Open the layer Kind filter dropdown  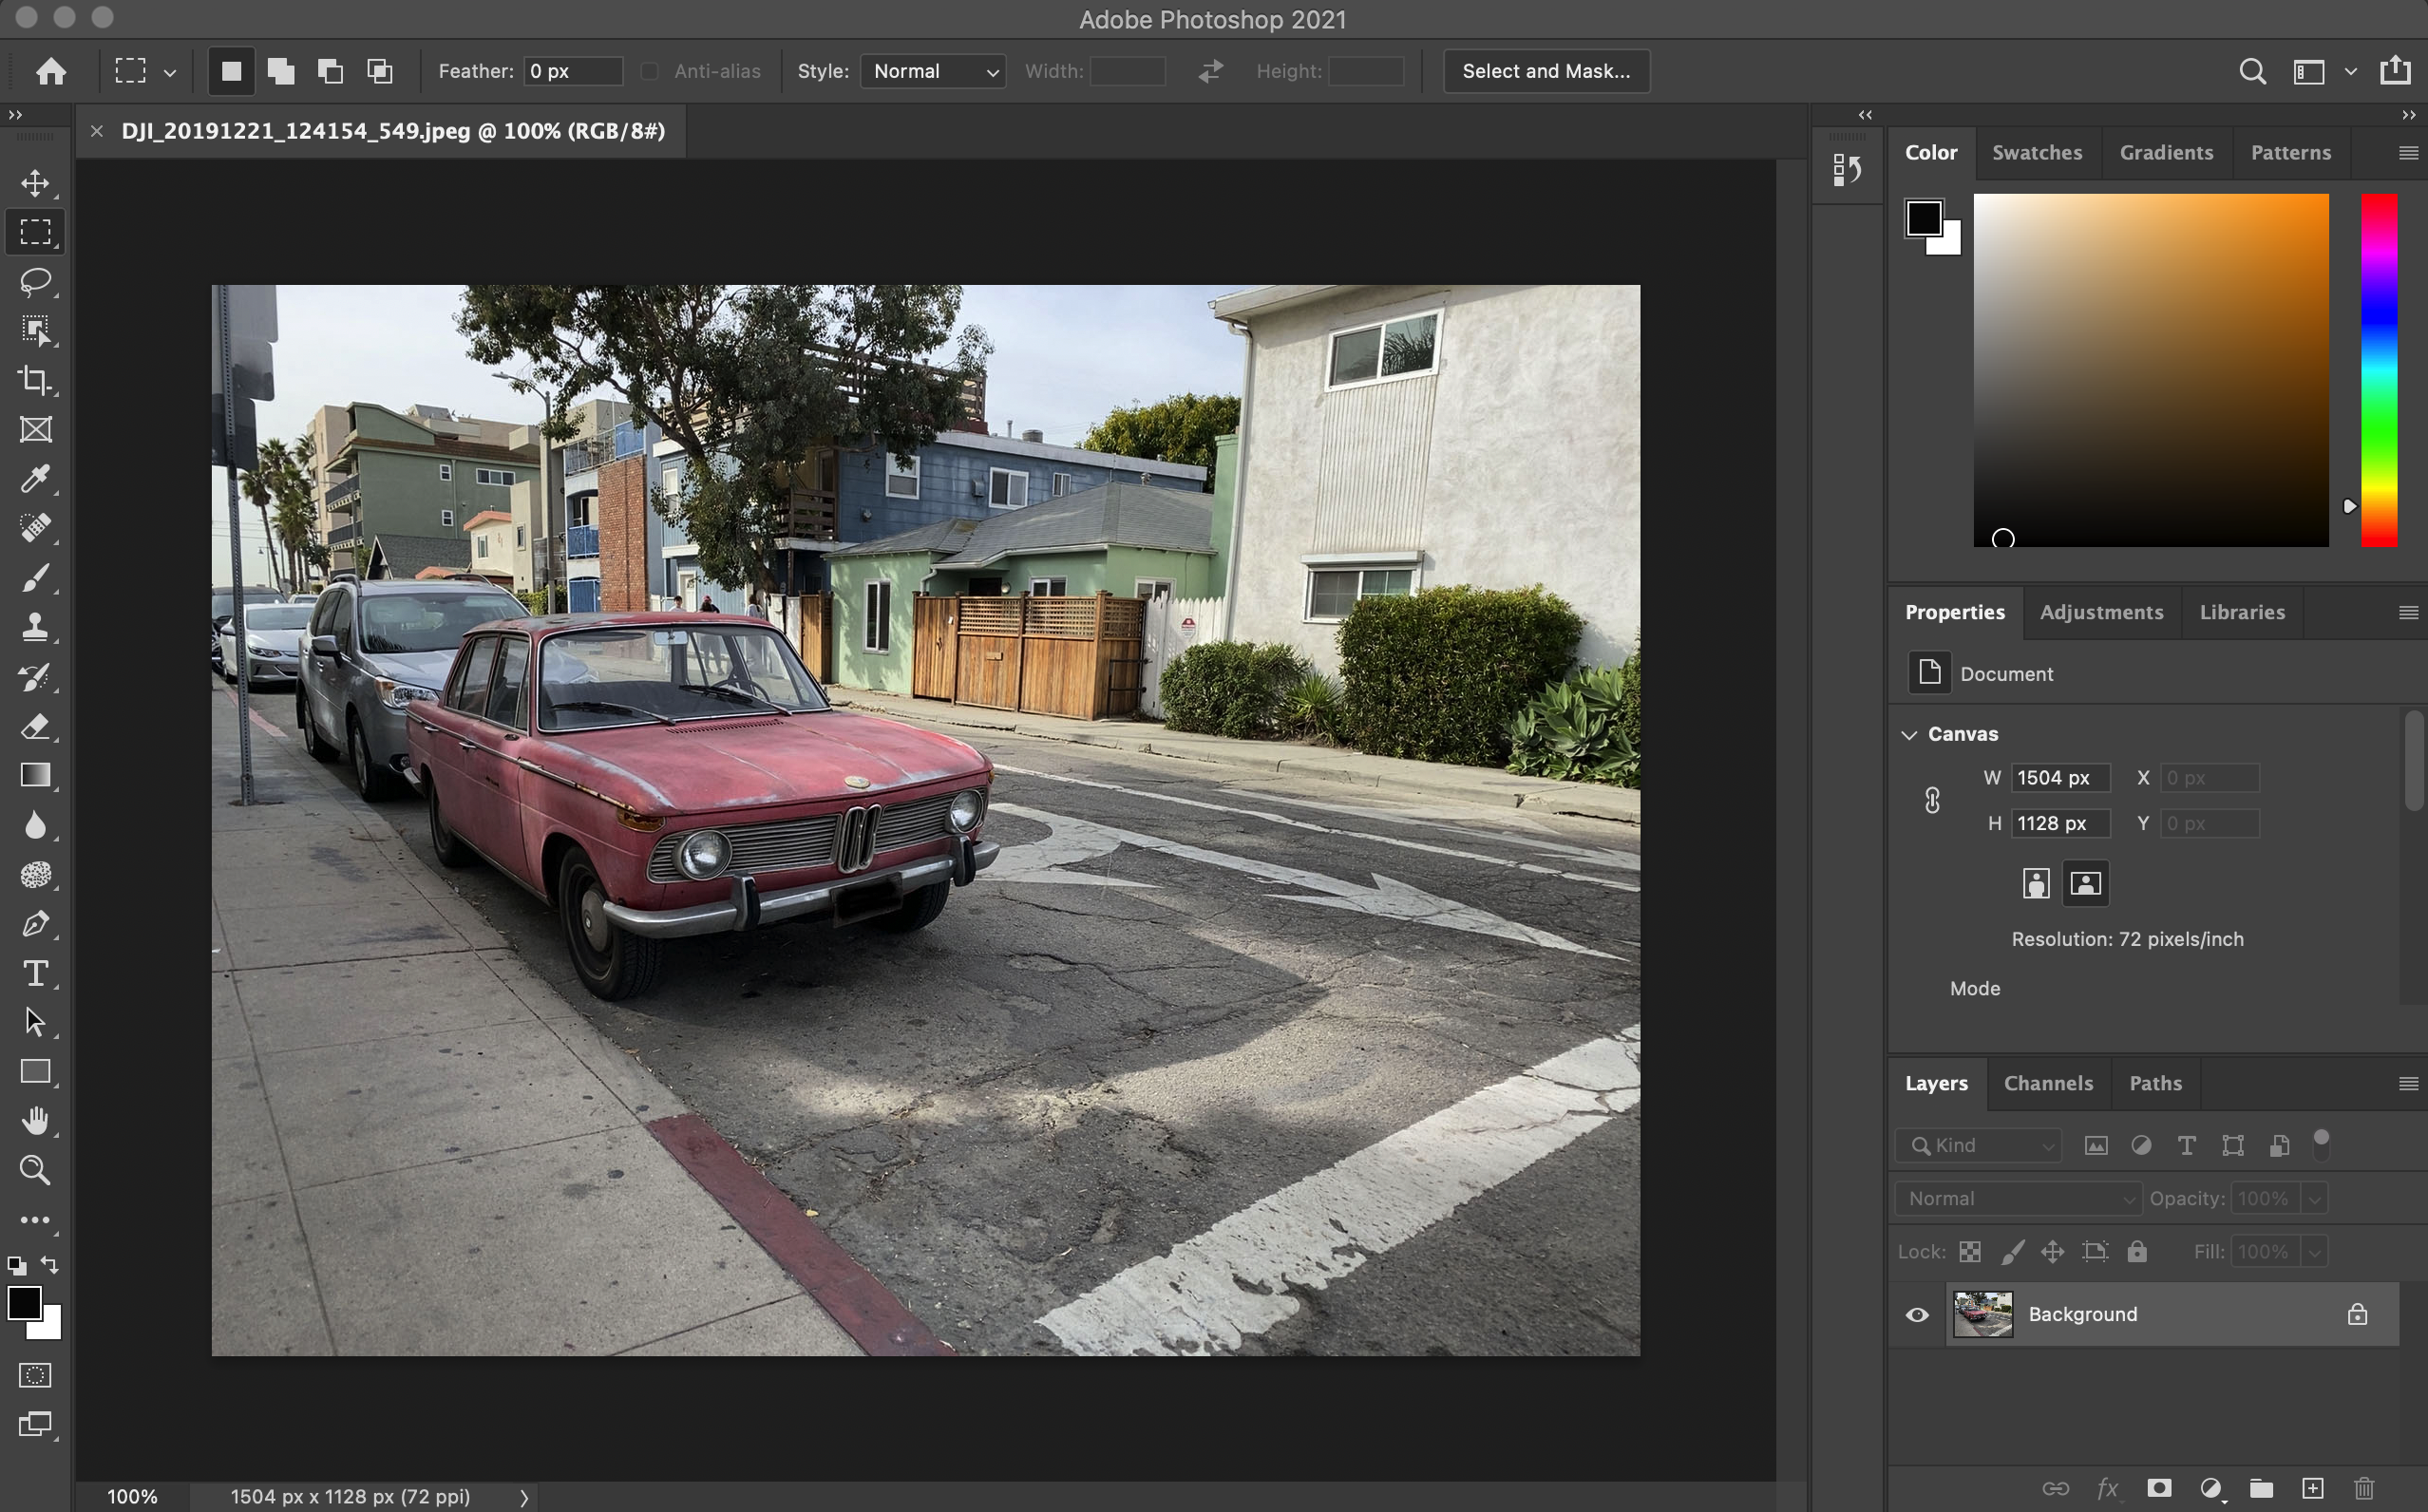point(1978,1145)
